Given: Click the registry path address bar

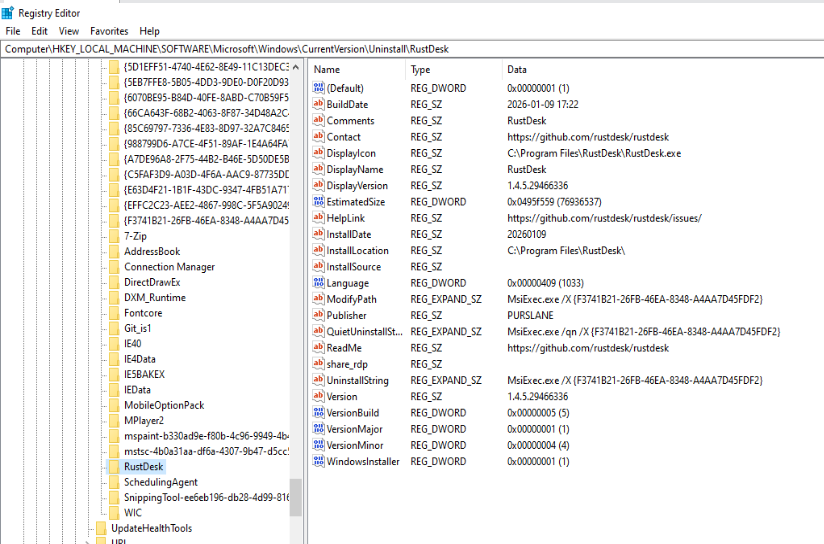Looking at the screenshot, I should coord(412,49).
